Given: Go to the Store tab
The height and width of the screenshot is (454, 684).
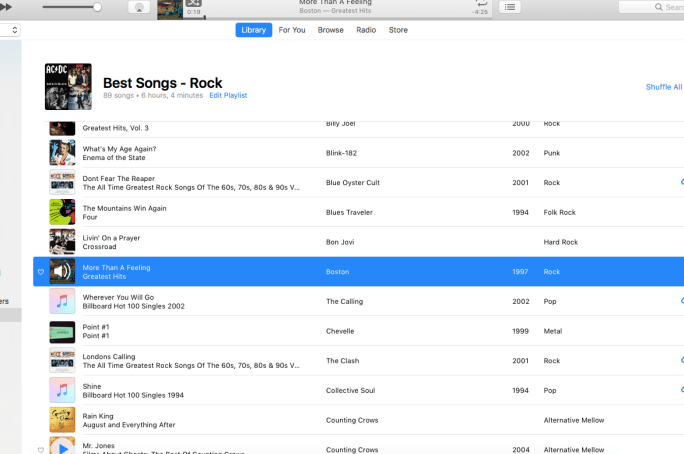Looking at the screenshot, I should pos(398,30).
